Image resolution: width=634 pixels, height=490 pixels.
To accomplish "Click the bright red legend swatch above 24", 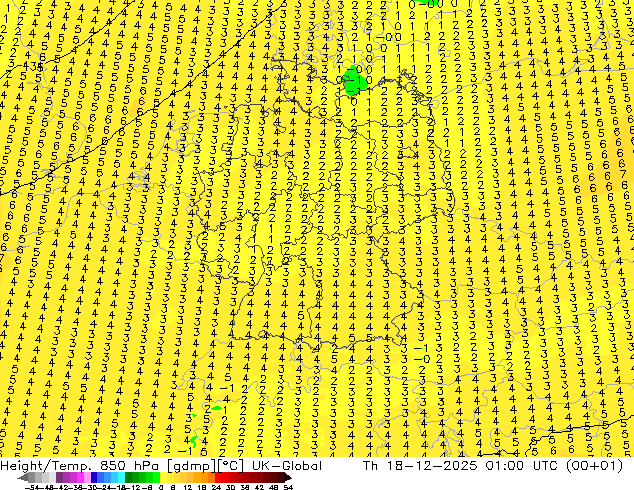I will pyautogui.click(x=218, y=478).
